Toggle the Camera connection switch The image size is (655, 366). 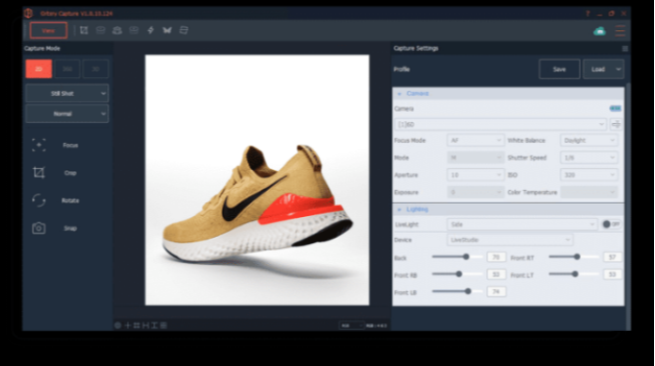[615, 109]
